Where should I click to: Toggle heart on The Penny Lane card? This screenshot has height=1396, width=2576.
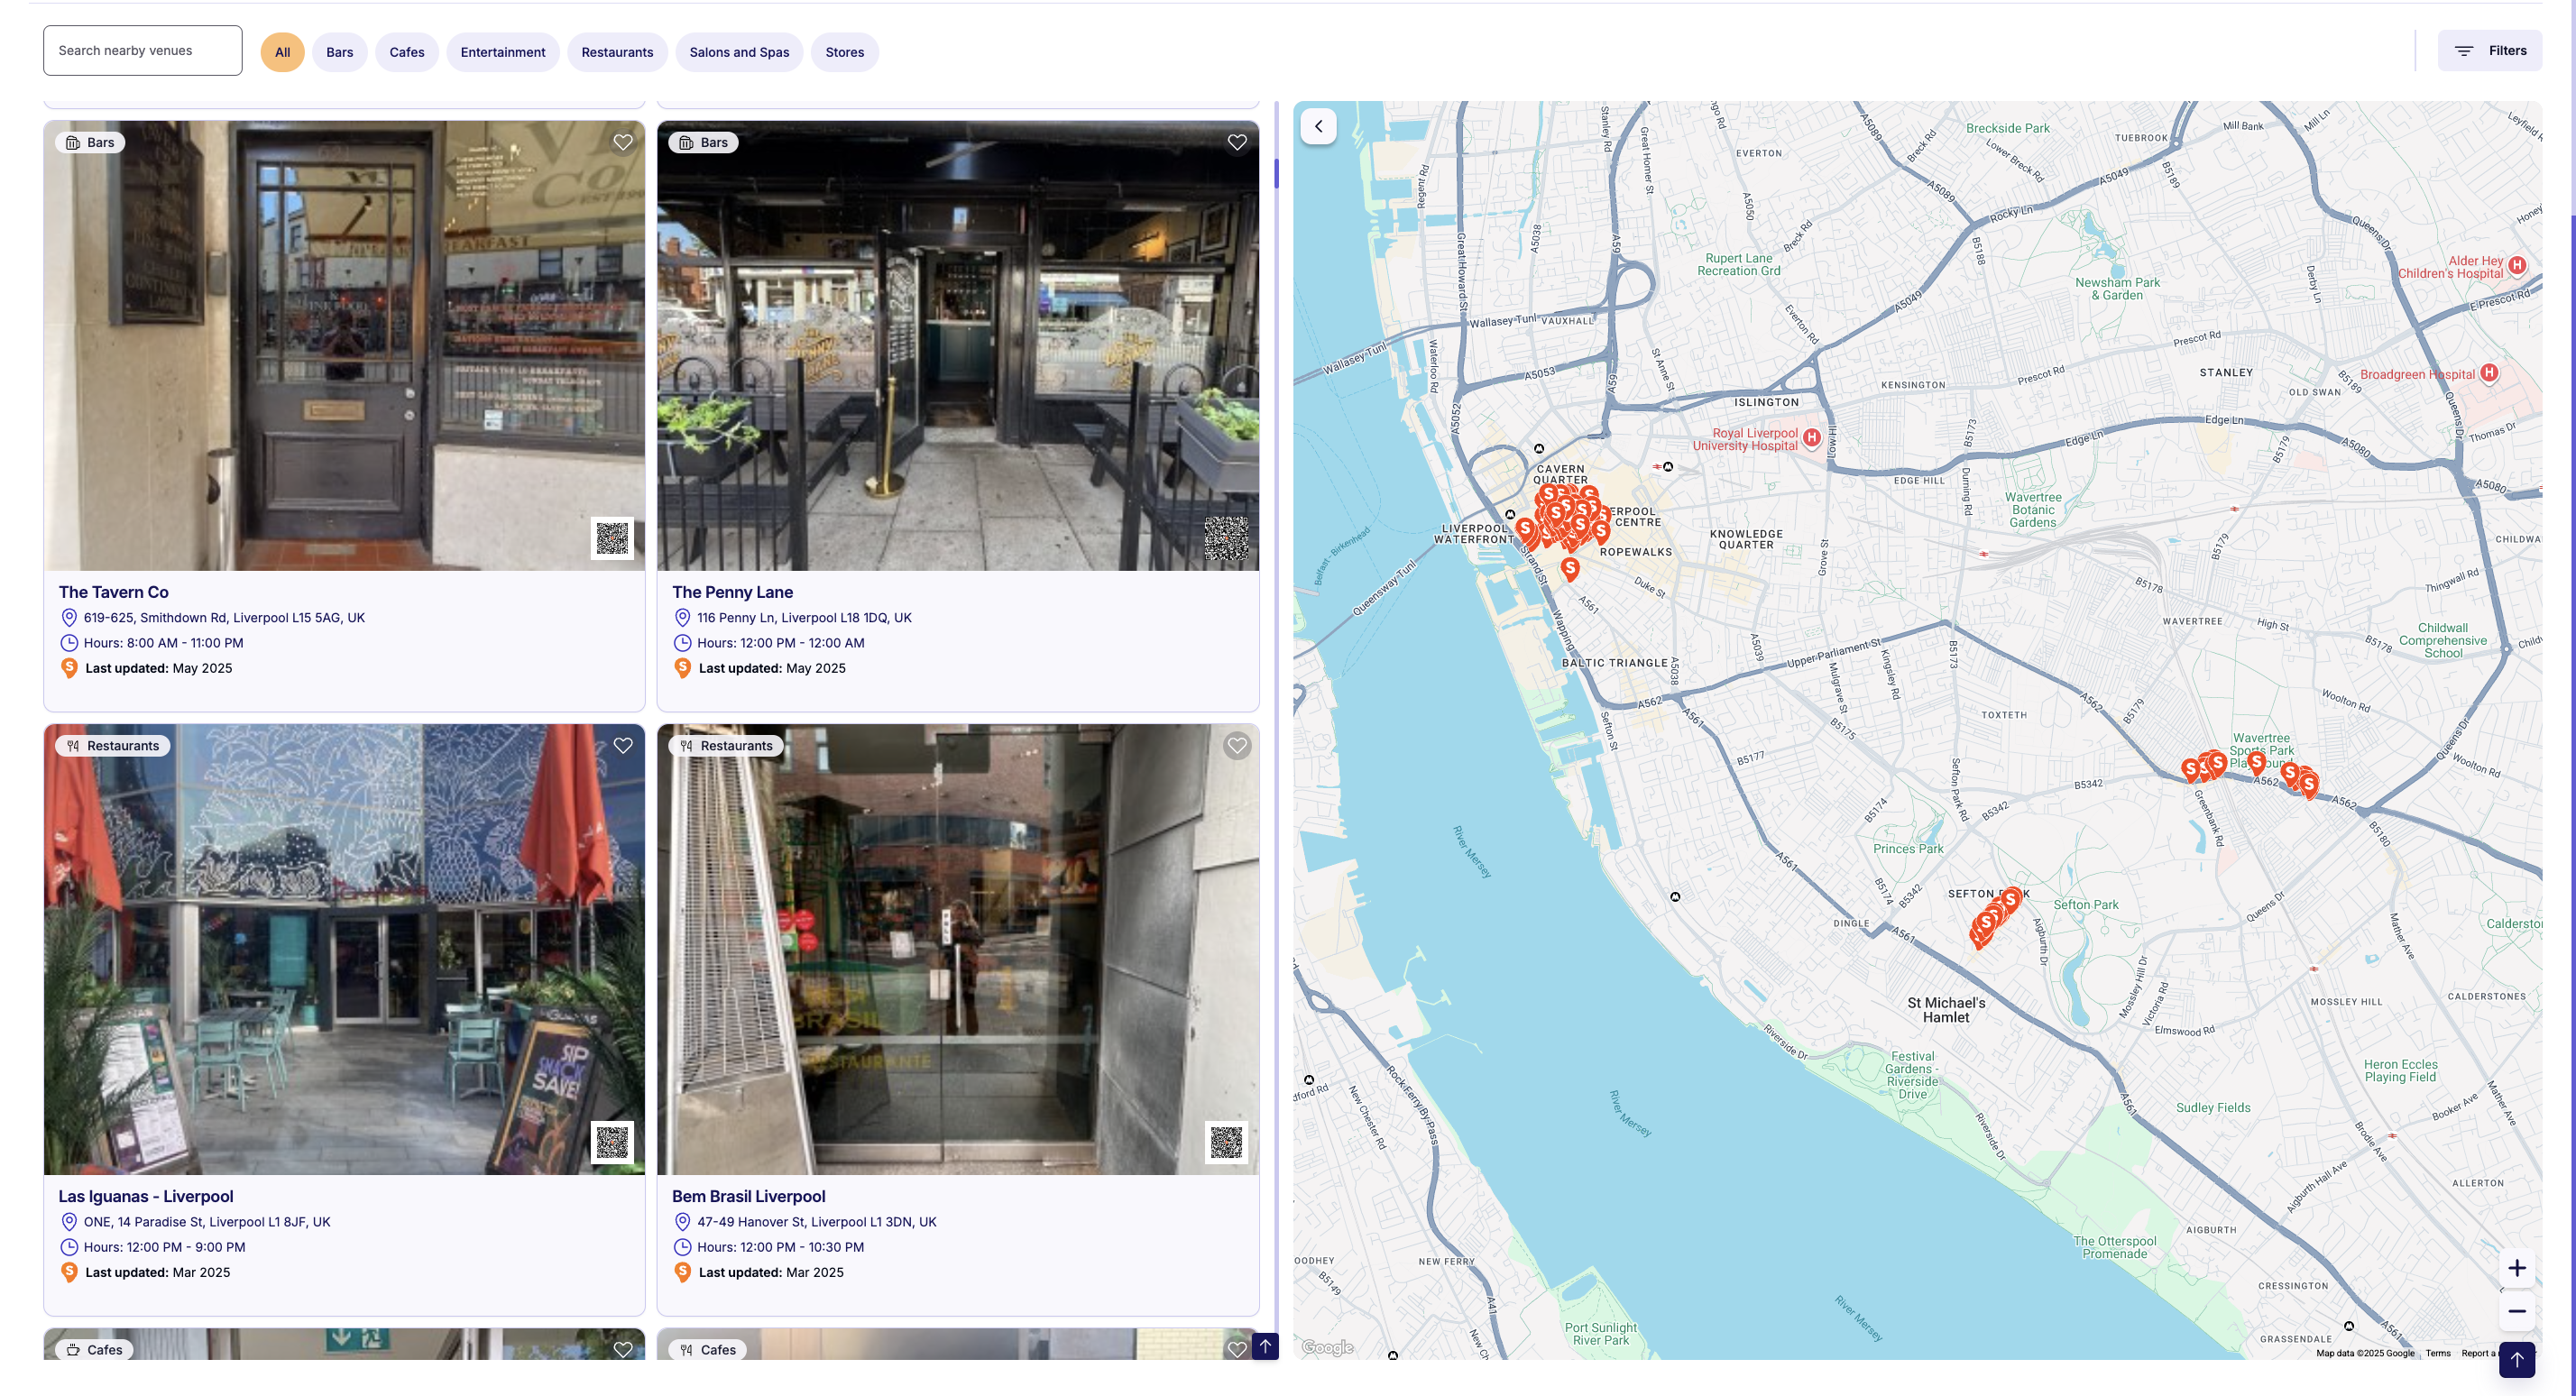[x=1237, y=143]
